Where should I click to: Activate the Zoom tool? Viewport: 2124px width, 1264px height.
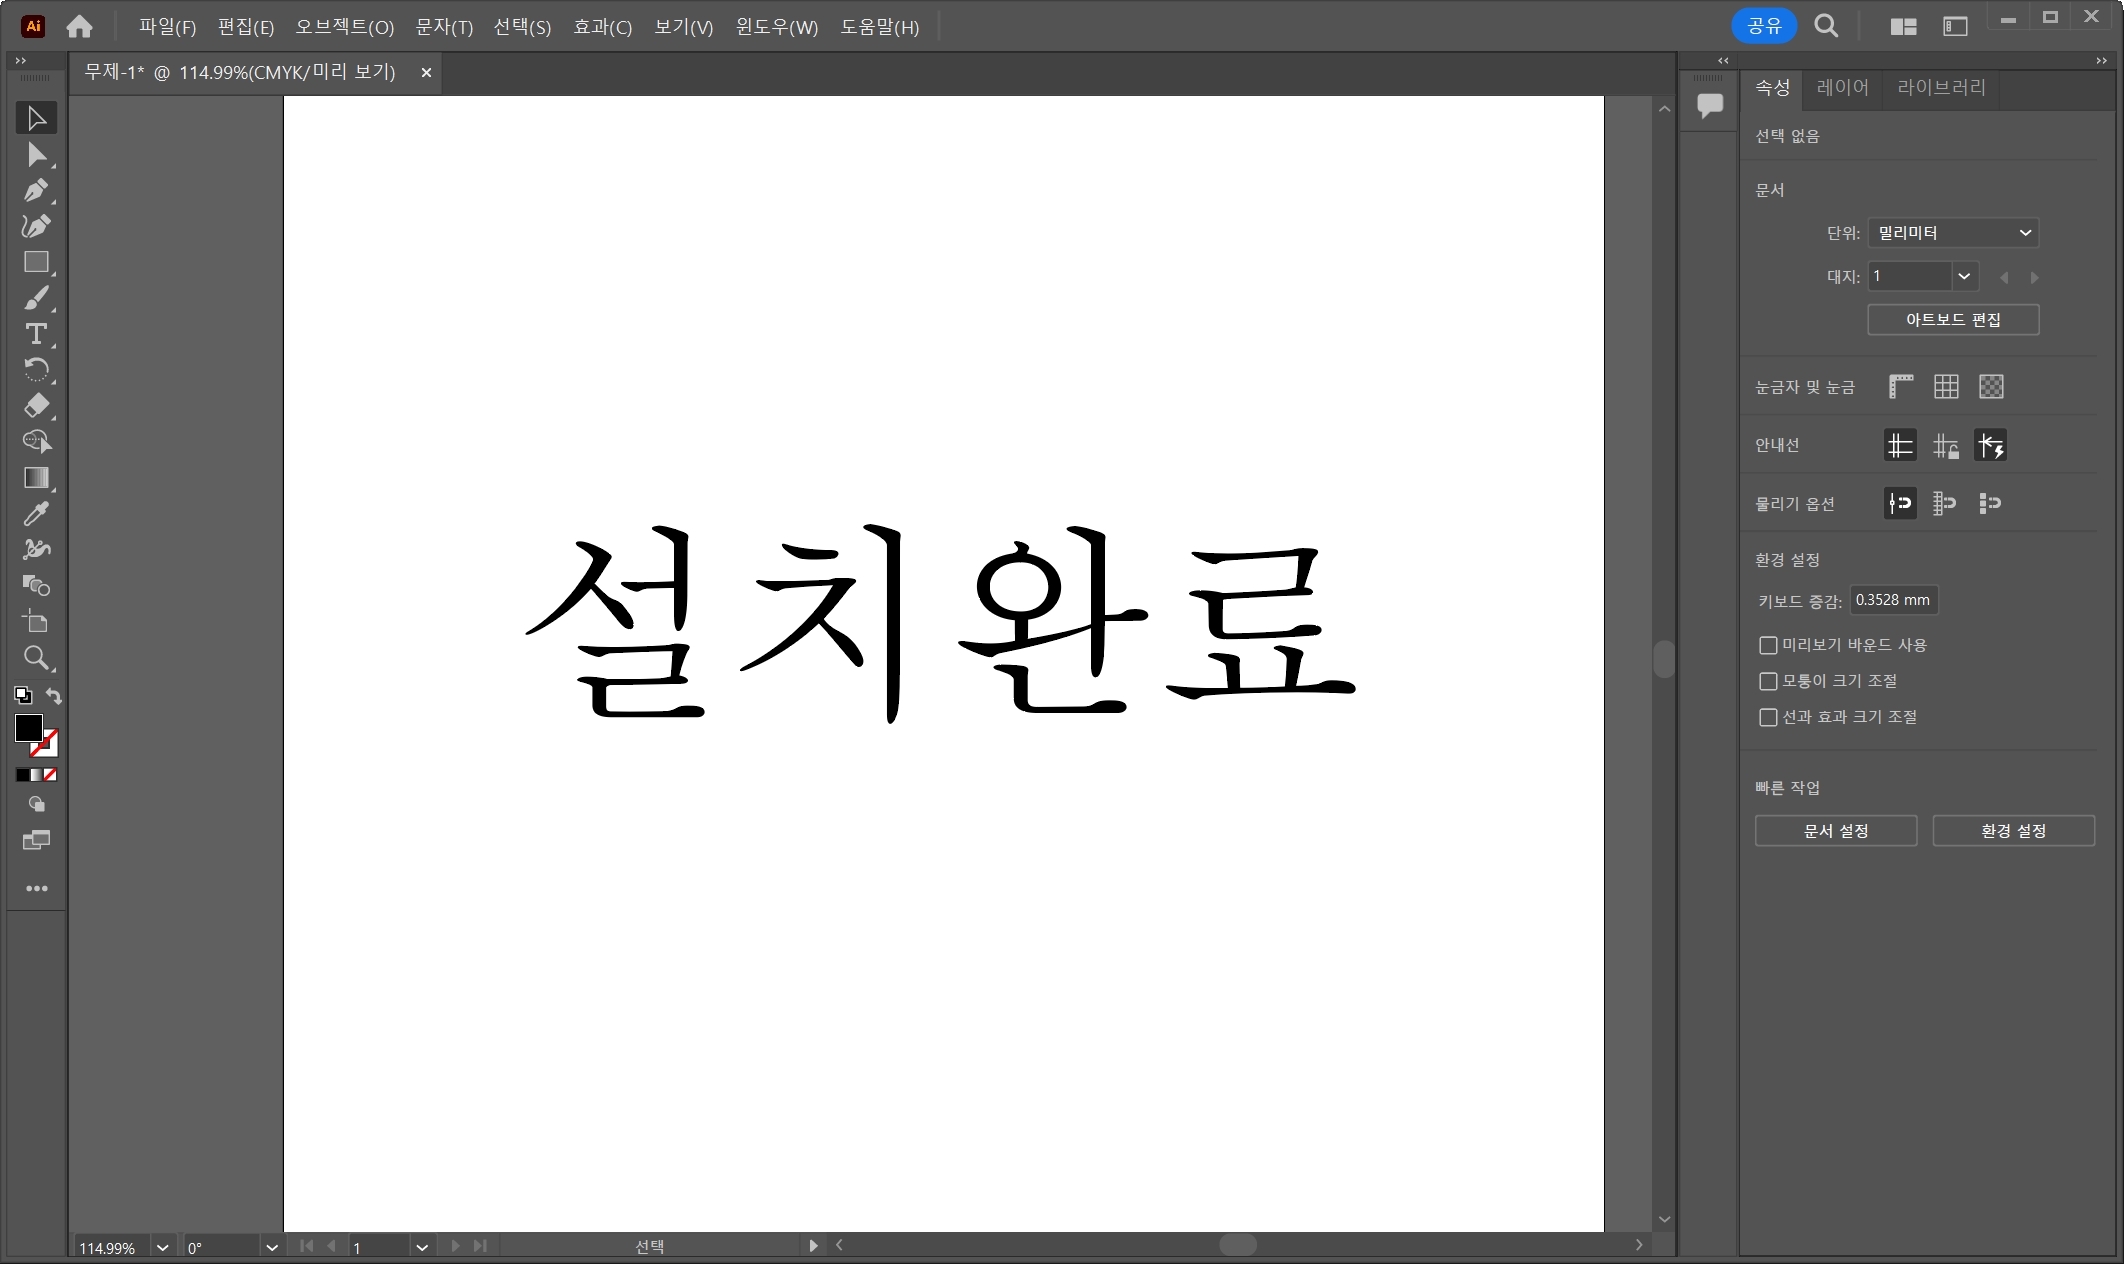coord(36,658)
